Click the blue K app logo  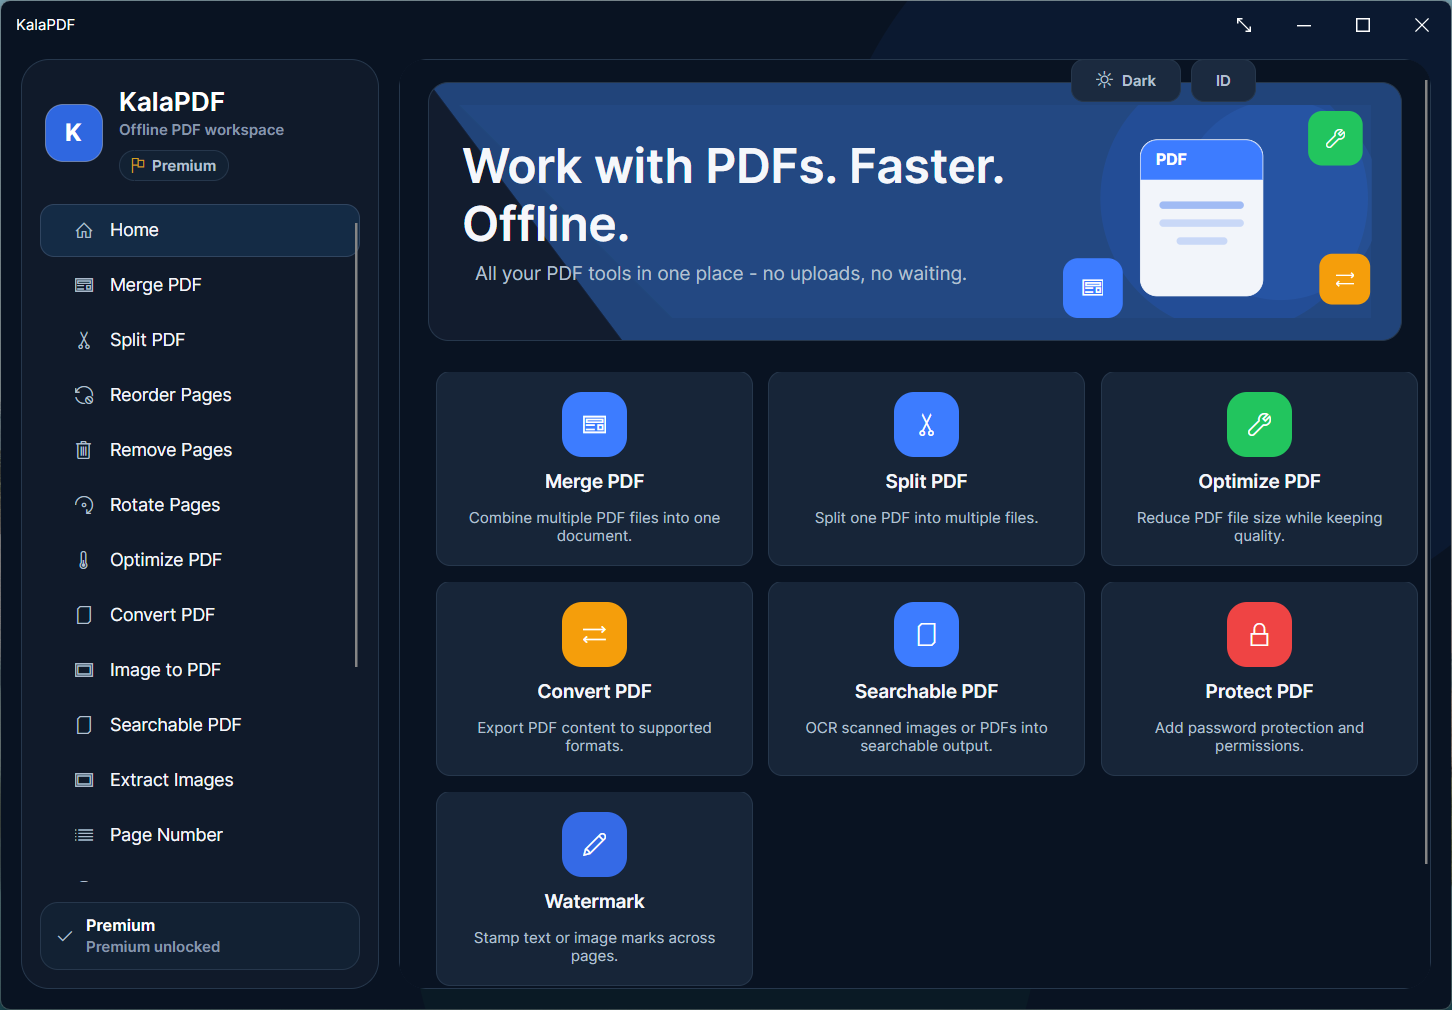(74, 133)
